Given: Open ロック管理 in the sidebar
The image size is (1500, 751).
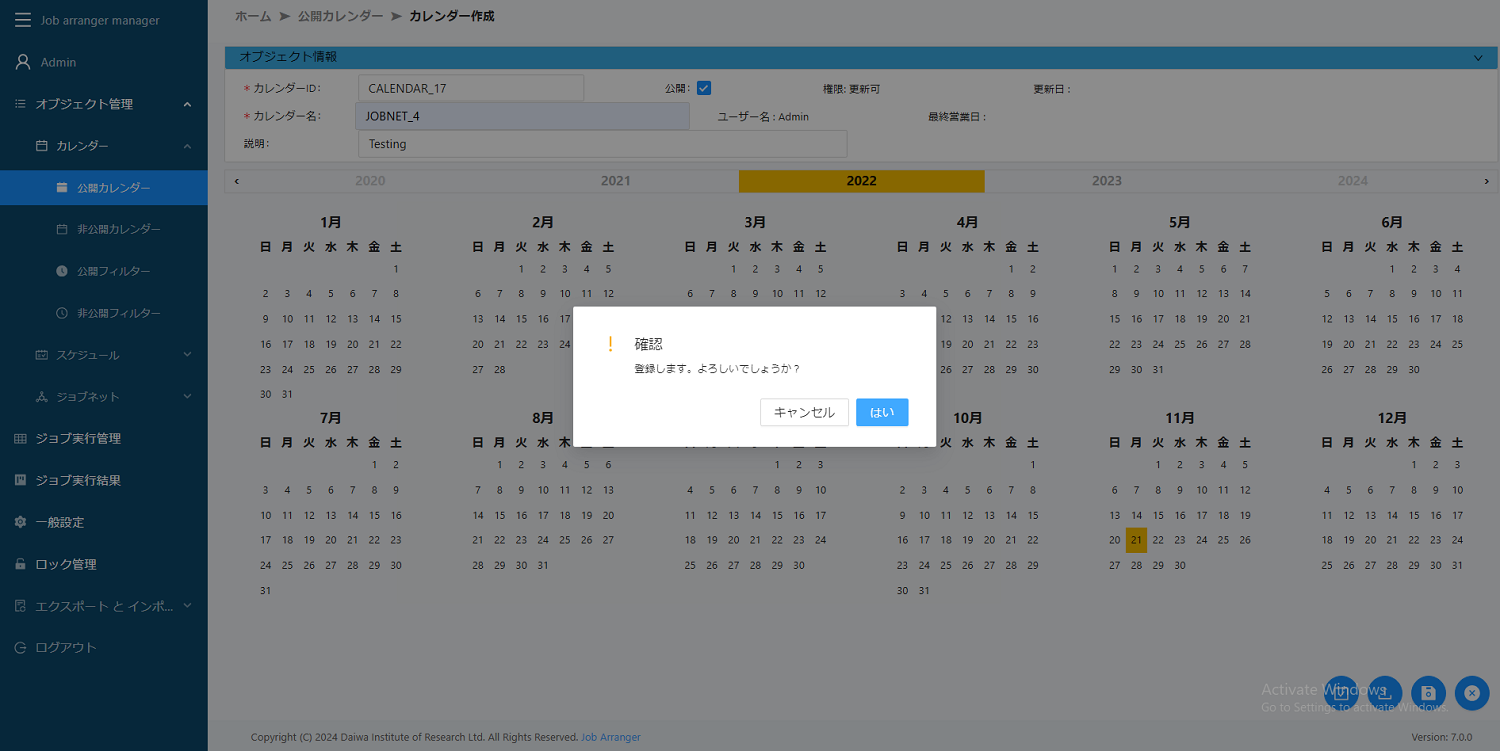Looking at the screenshot, I should [x=66, y=564].
